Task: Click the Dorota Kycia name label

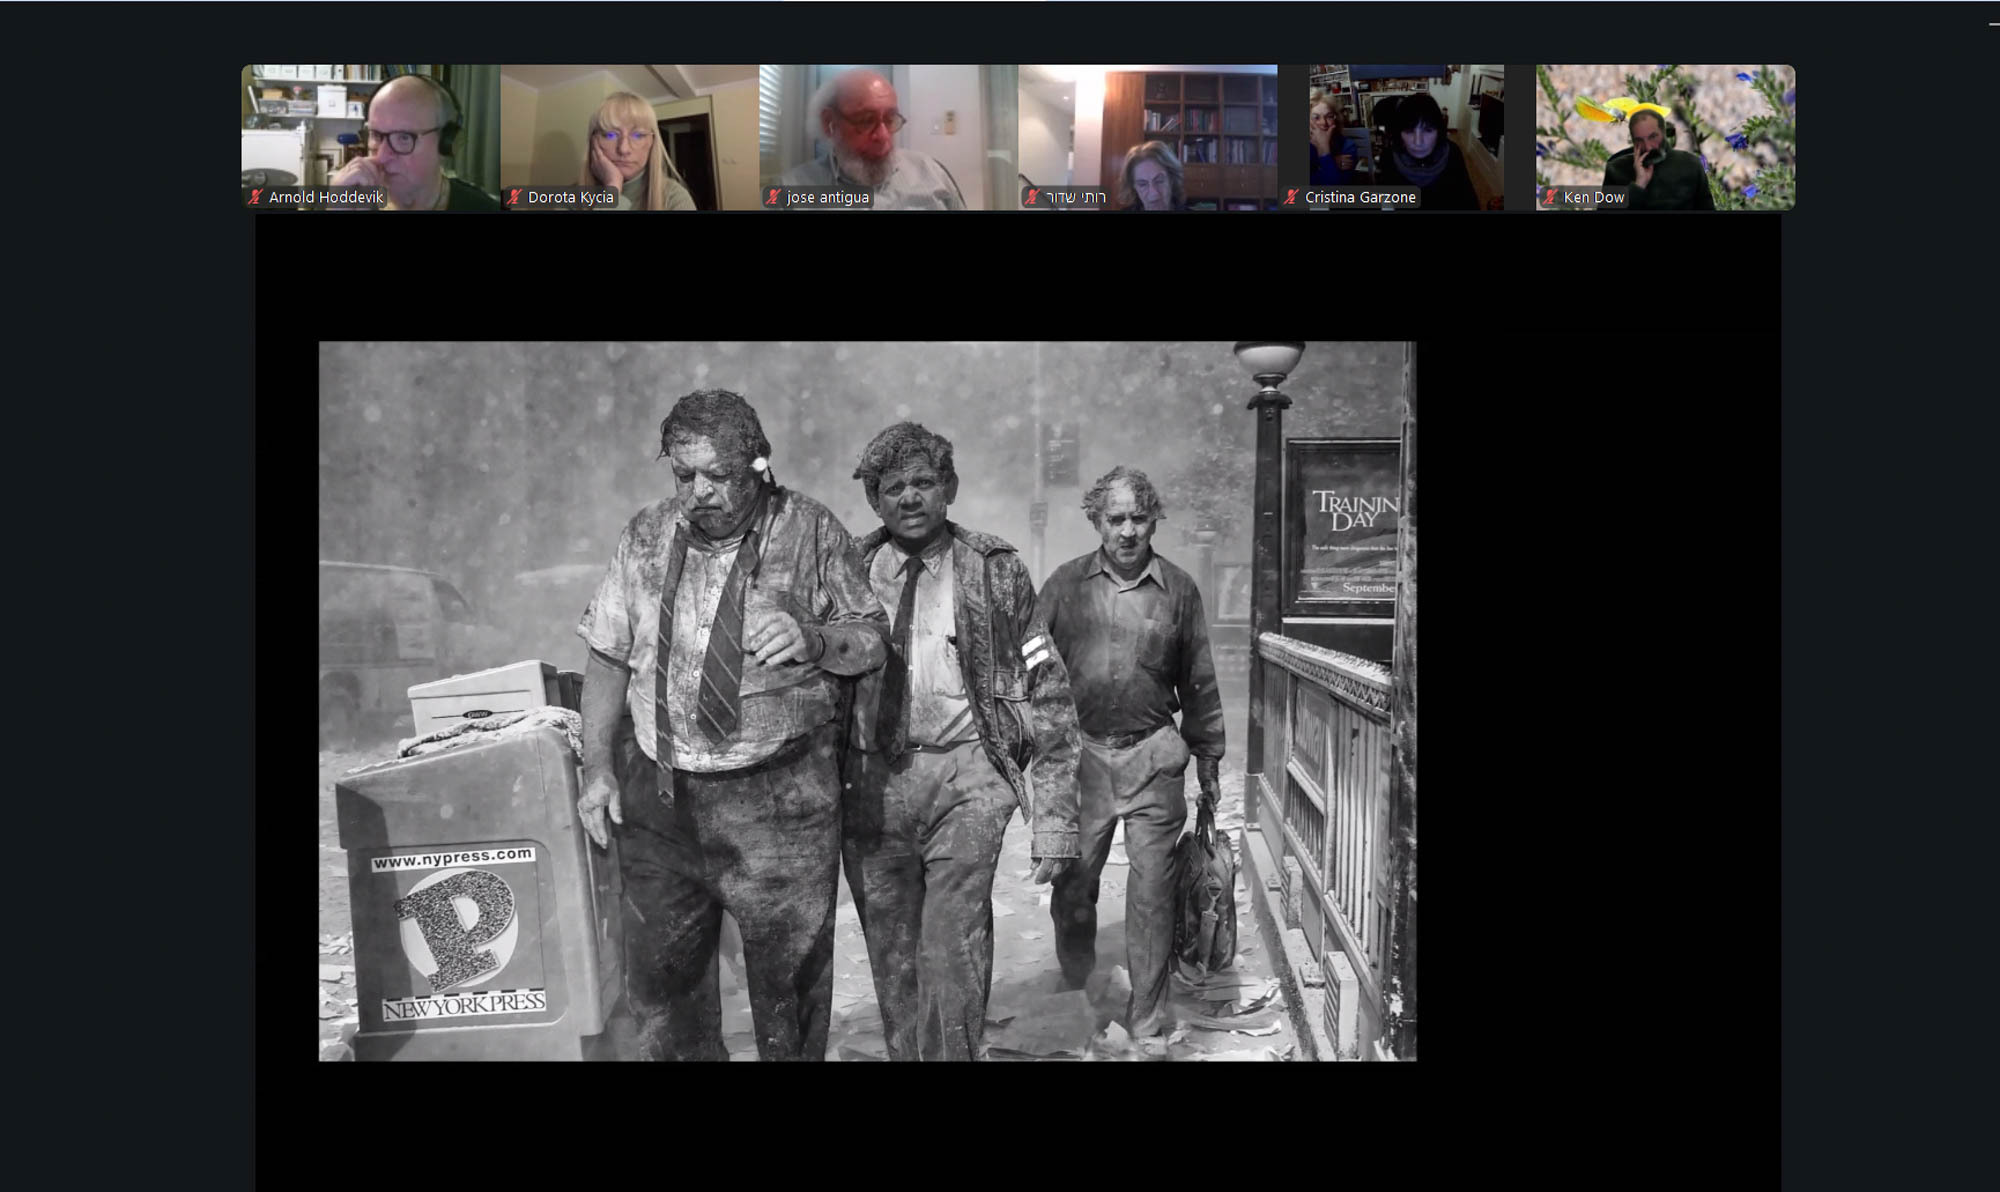Action: tap(570, 197)
